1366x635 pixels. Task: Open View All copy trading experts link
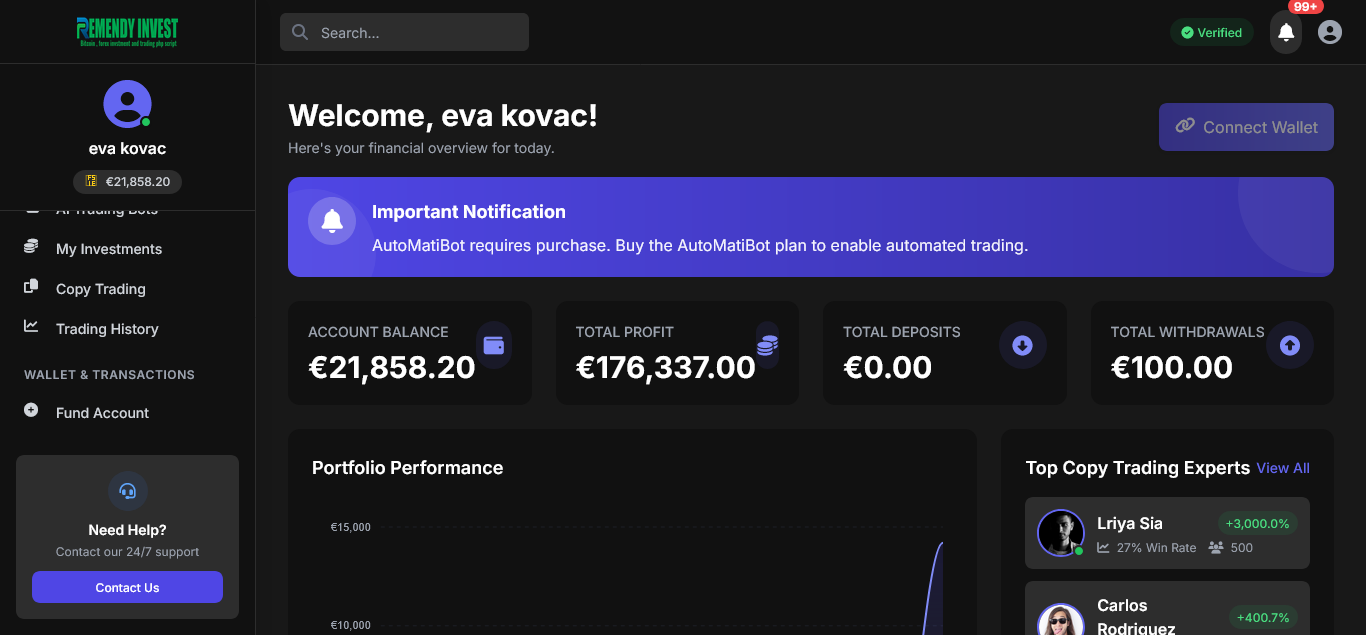click(1283, 468)
